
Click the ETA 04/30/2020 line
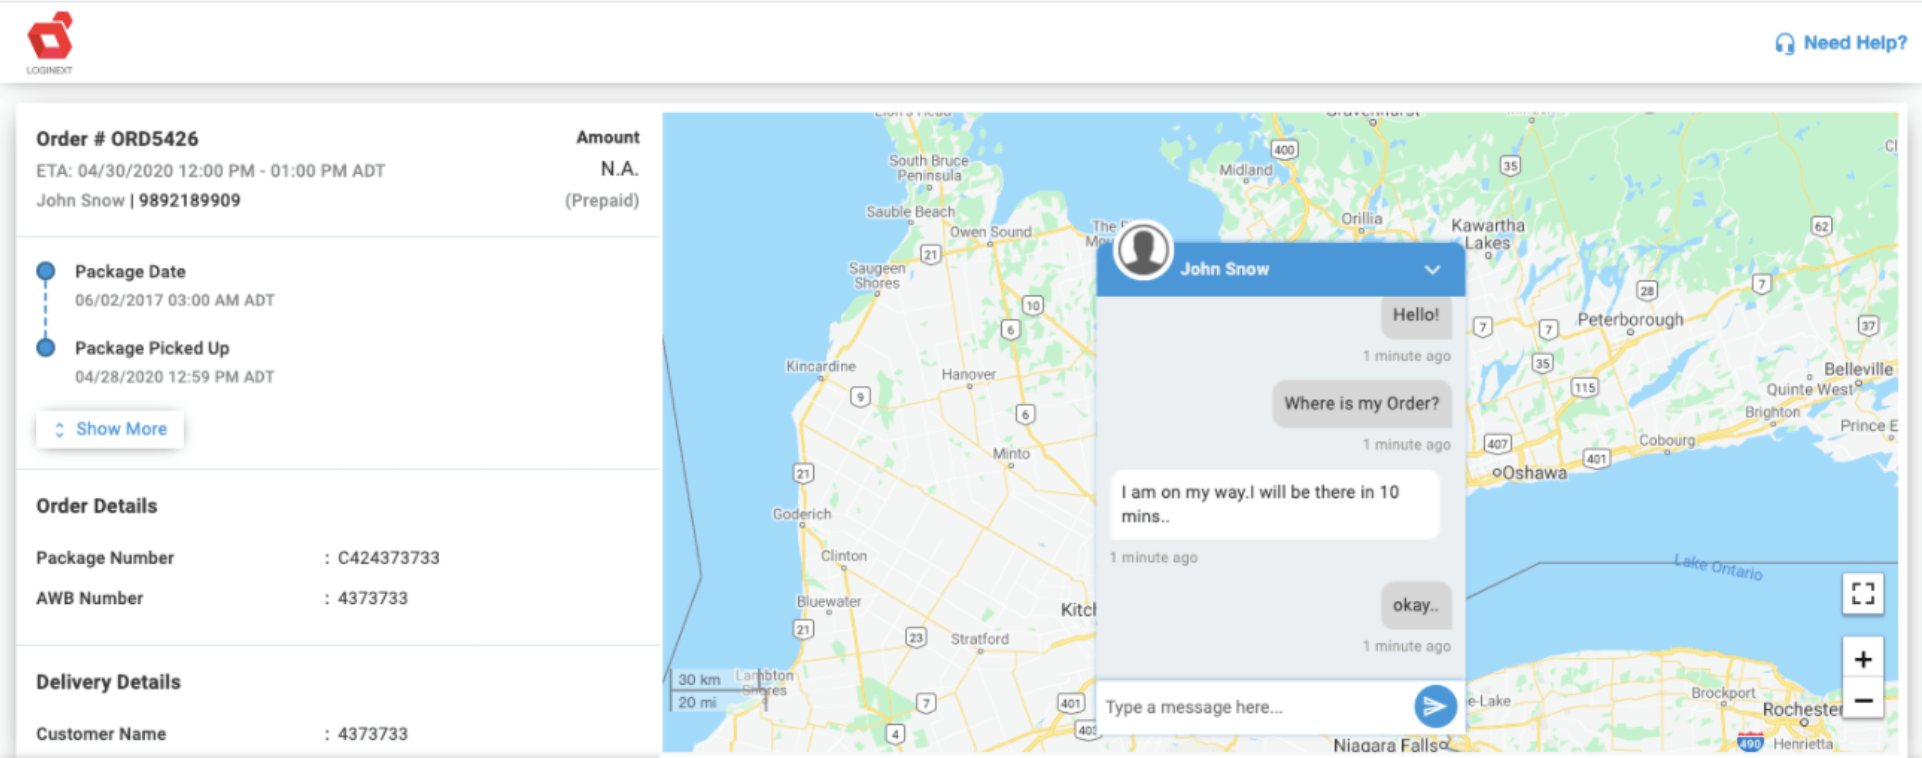coord(211,171)
